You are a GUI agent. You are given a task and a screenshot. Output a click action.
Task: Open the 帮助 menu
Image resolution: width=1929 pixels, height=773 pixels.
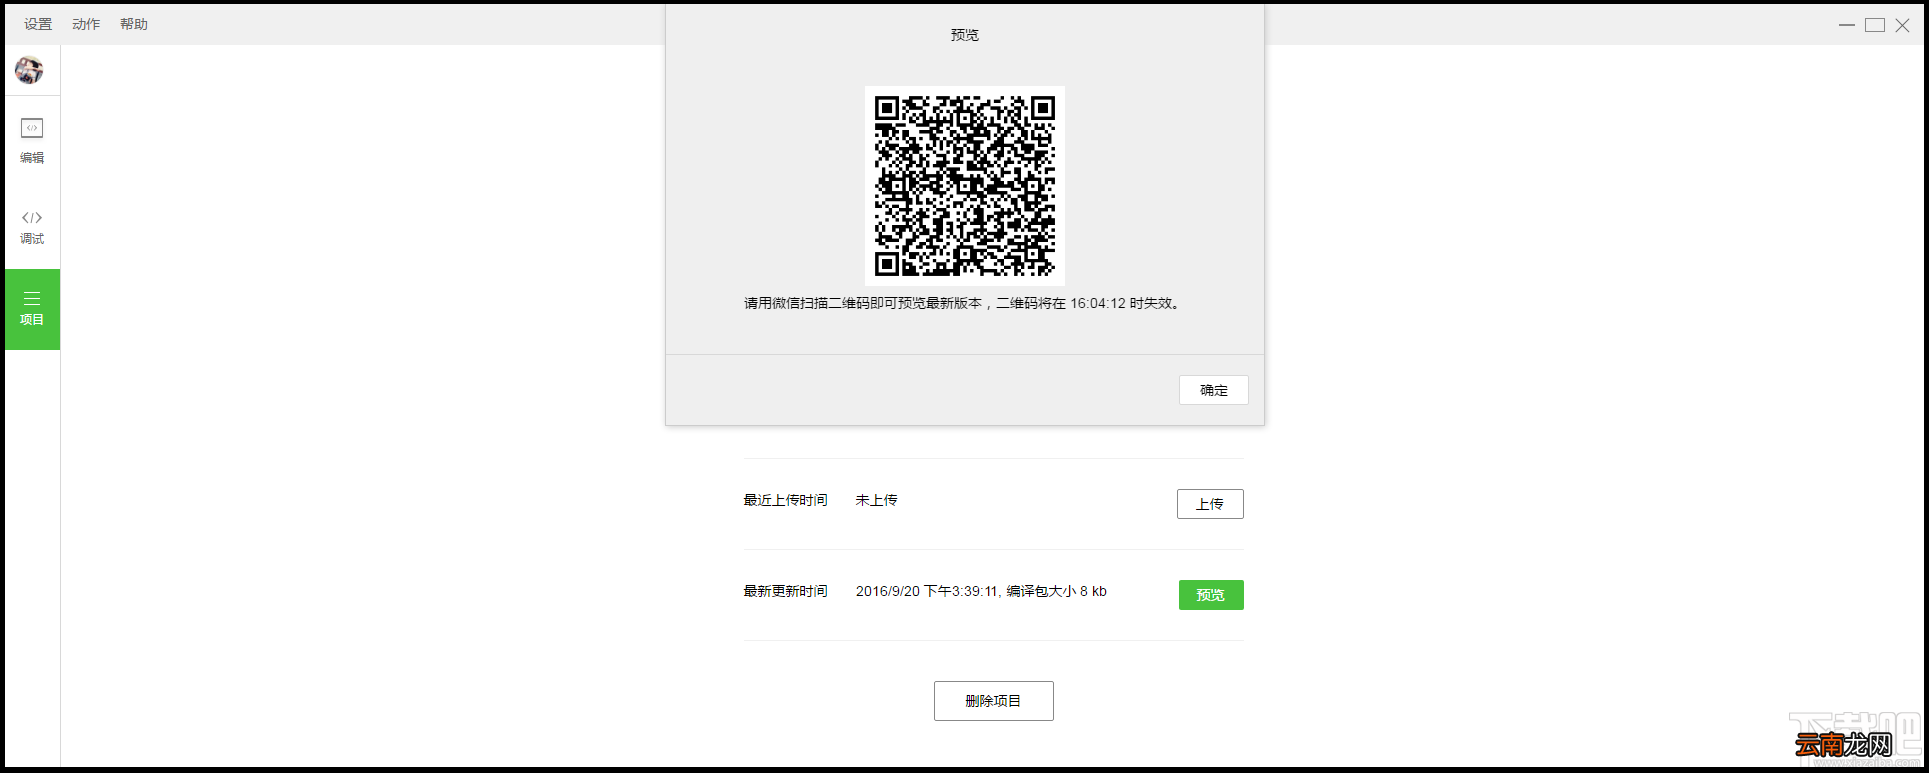134,24
